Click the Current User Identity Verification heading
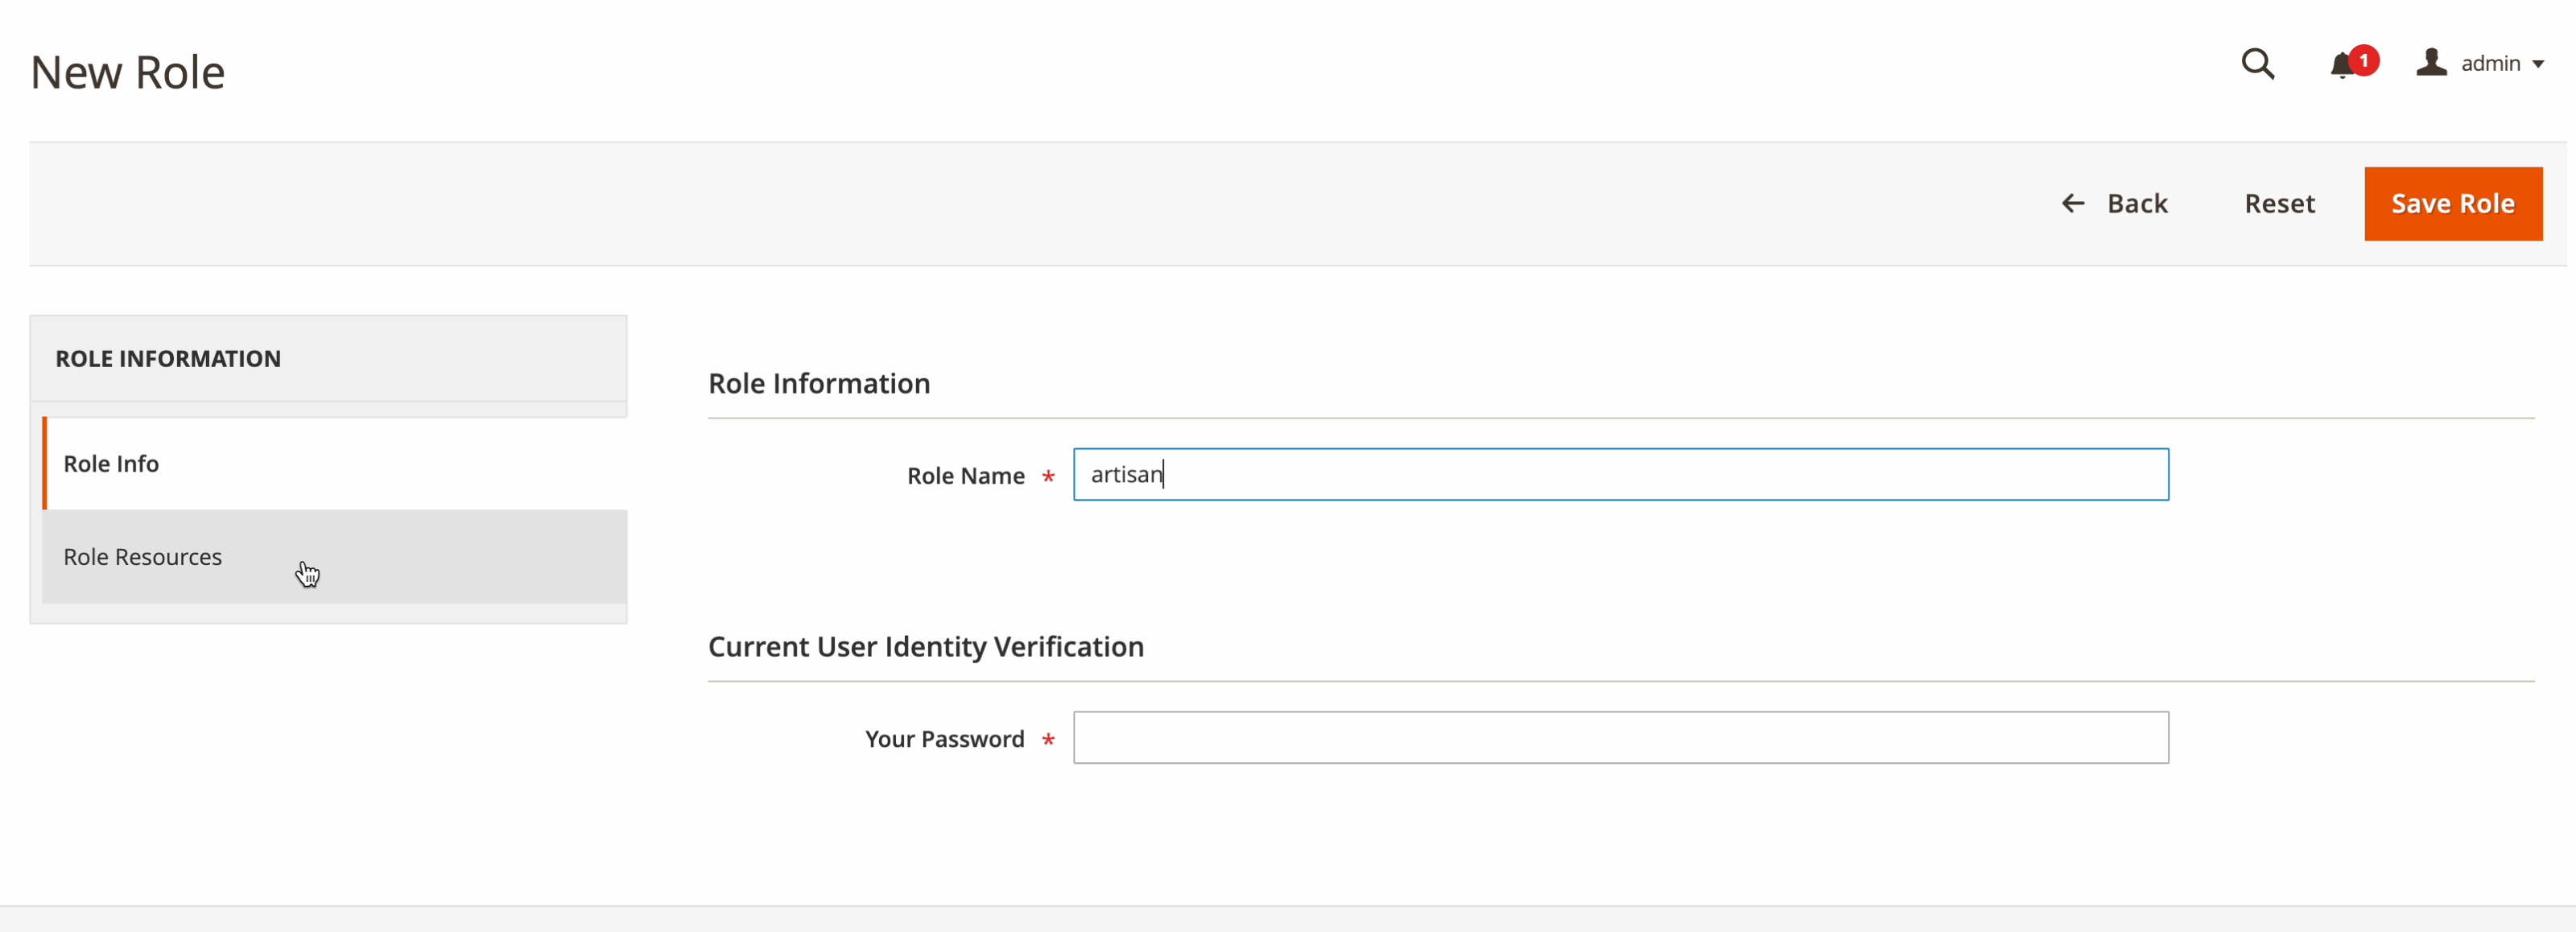The image size is (2576, 932). click(925, 647)
